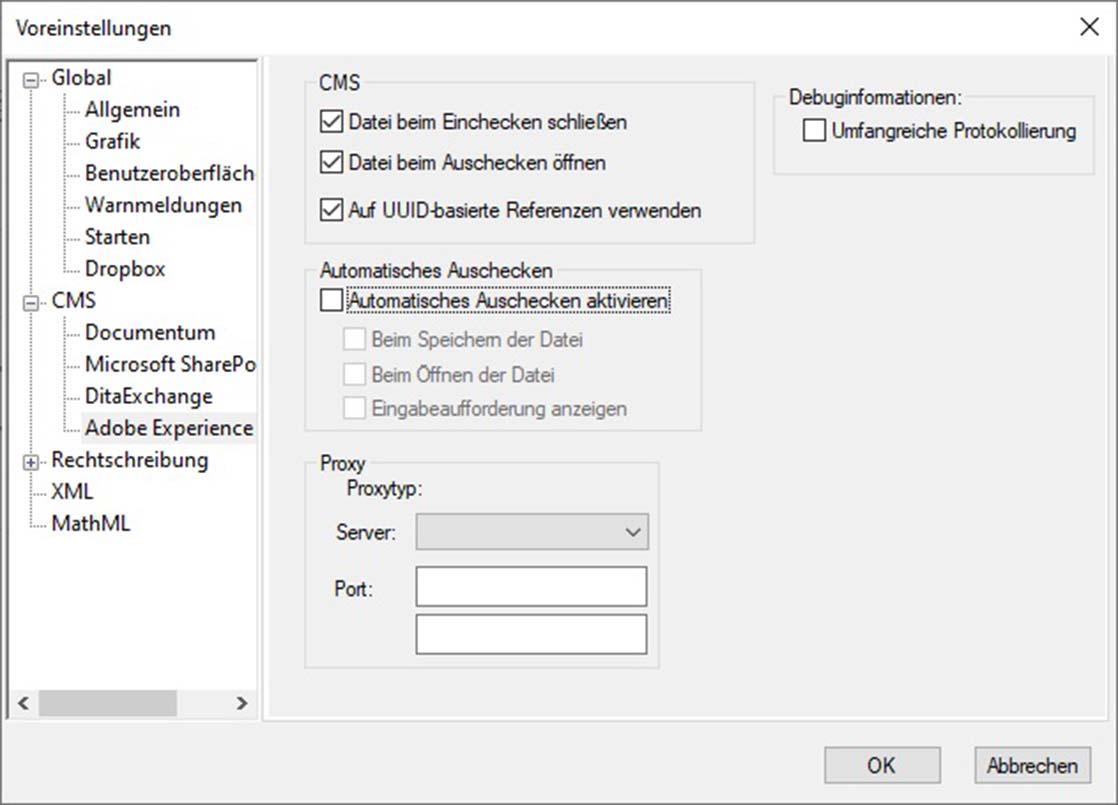
Task: Open the Grafik preferences section
Action: pyautogui.click(x=112, y=142)
